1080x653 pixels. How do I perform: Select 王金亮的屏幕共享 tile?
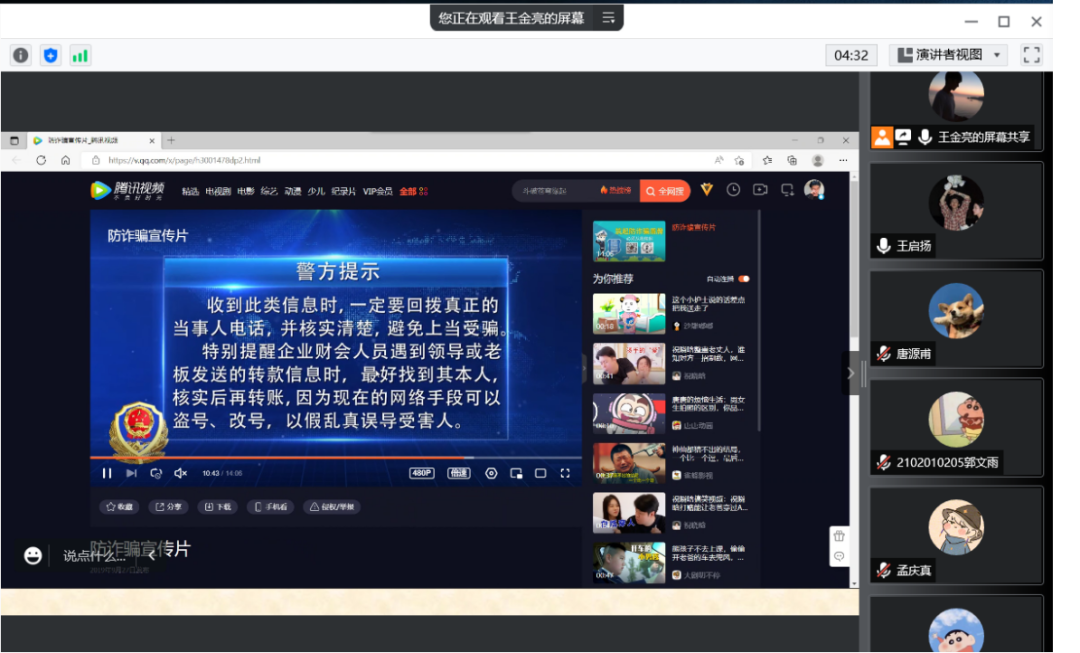pos(956,110)
